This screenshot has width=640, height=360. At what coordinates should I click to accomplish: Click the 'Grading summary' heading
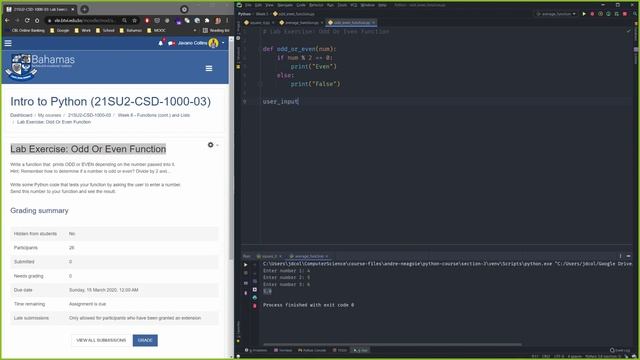[x=39, y=211]
